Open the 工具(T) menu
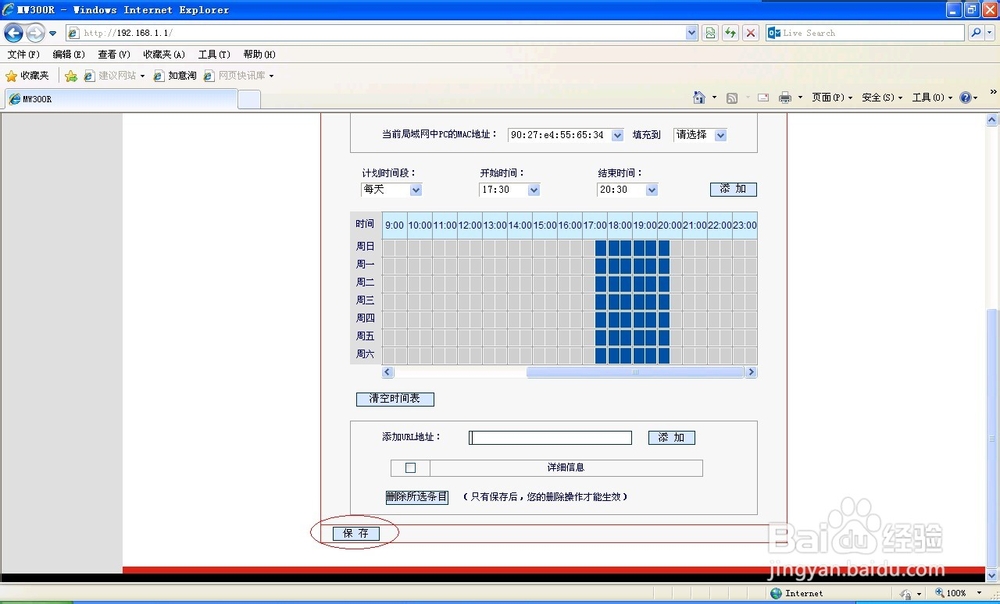The height and width of the screenshot is (604, 1000). click(x=212, y=54)
